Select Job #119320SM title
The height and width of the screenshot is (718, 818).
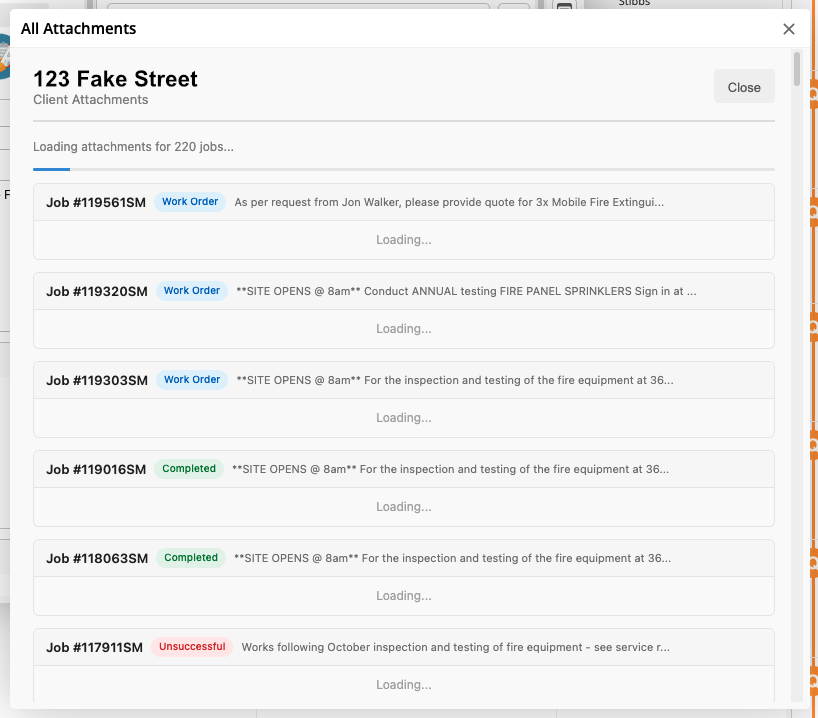(x=97, y=291)
